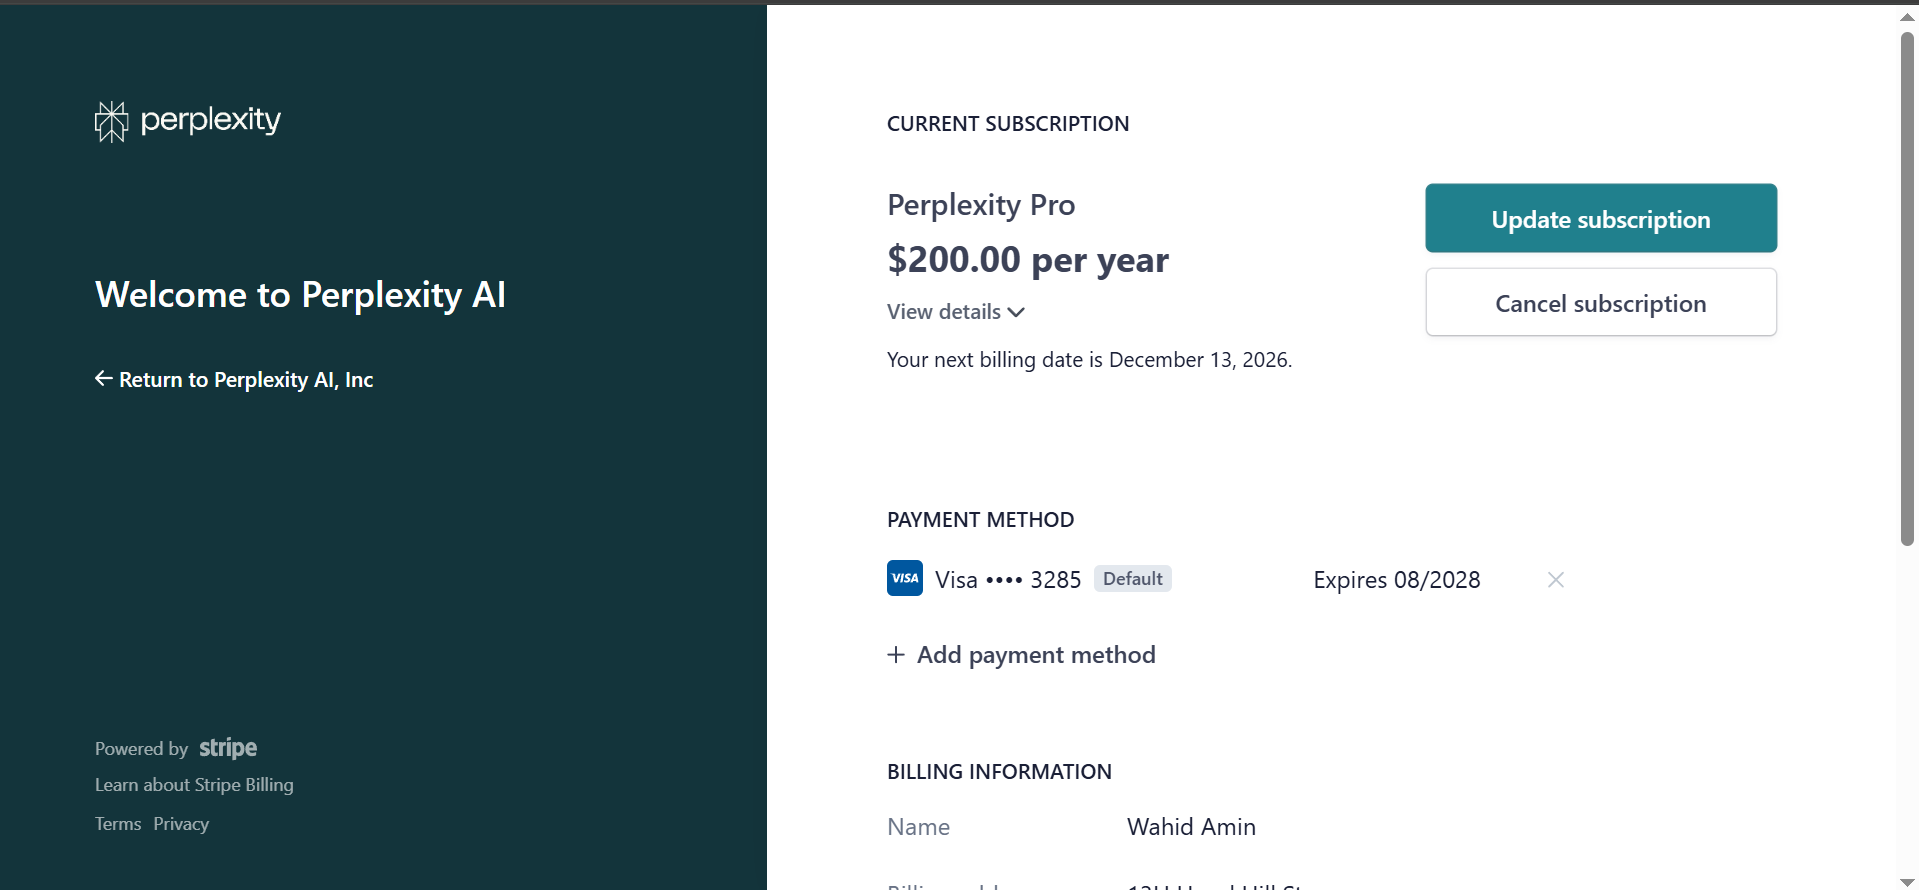The width and height of the screenshot is (1919, 890).
Task: Click the Default badge on the Visa card
Action: coord(1132,579)
